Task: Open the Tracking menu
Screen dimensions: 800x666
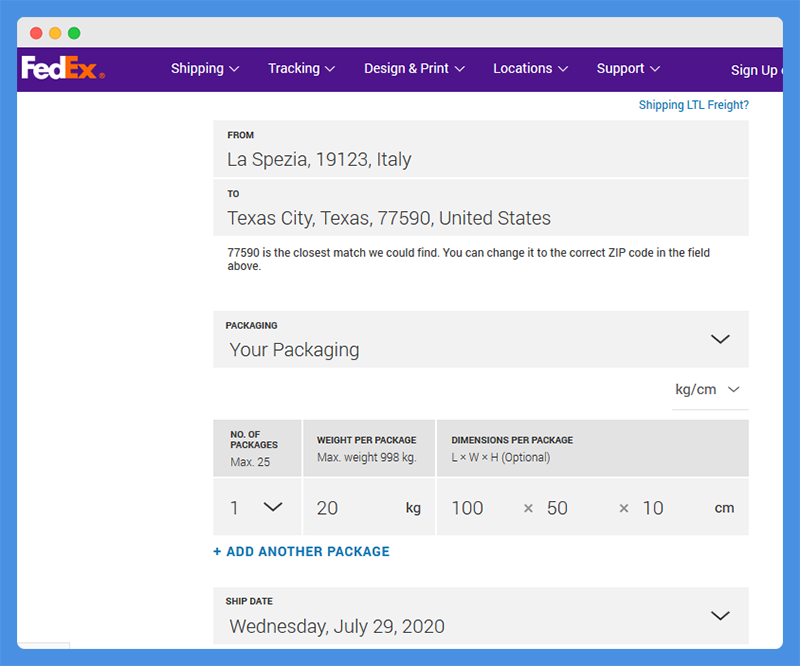Action: pyautogui.click(x=302, y=68)
